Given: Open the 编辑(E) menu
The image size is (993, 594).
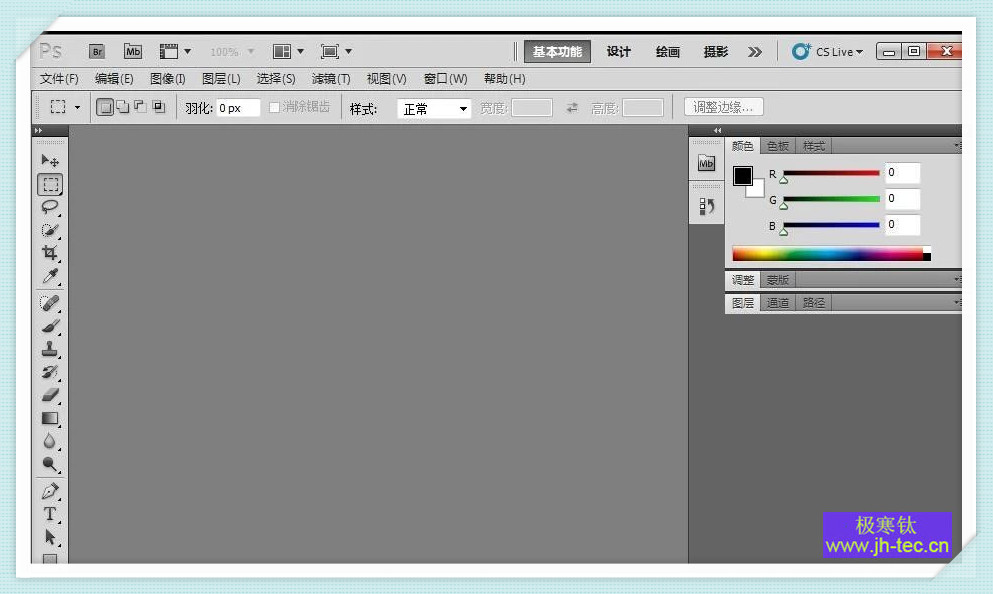Looking at the screenshot, I should point(114,79).
